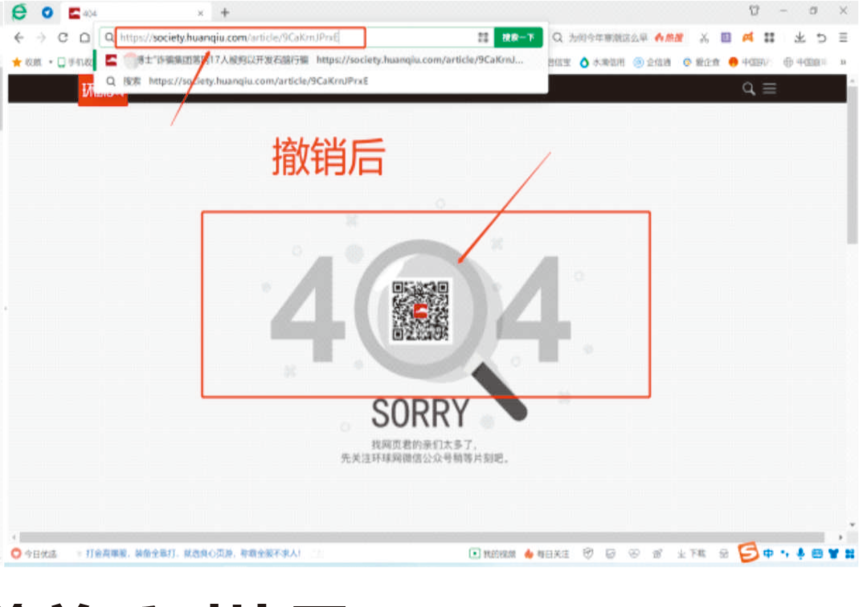The image size is (859, 607).
Task: Open the skin shirt icon in title bar
Action: (x=754, y=10)
